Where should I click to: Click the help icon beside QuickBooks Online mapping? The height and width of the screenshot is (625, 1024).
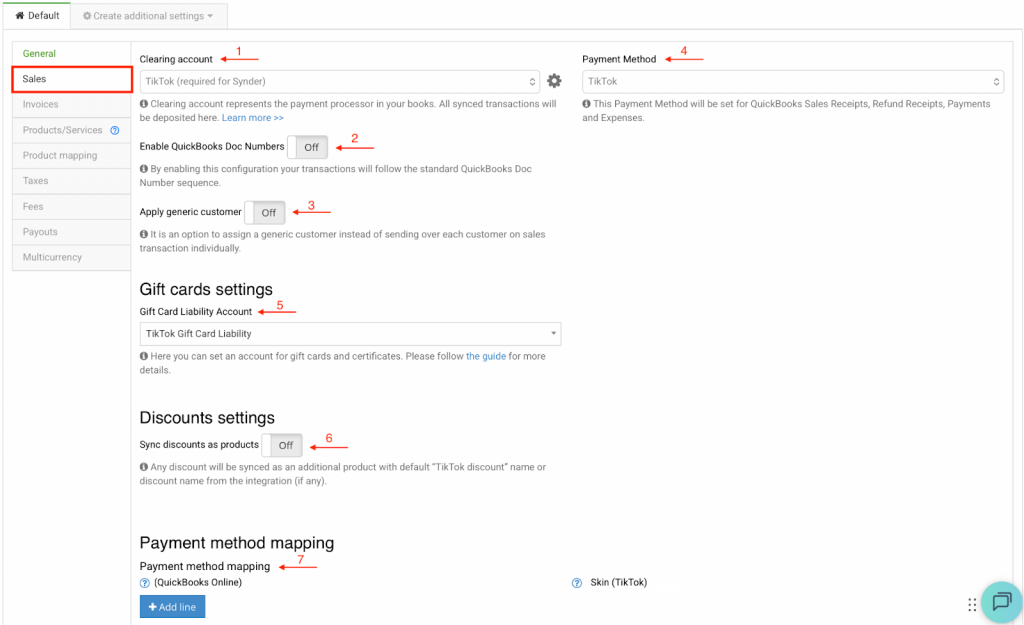point(145,583)
